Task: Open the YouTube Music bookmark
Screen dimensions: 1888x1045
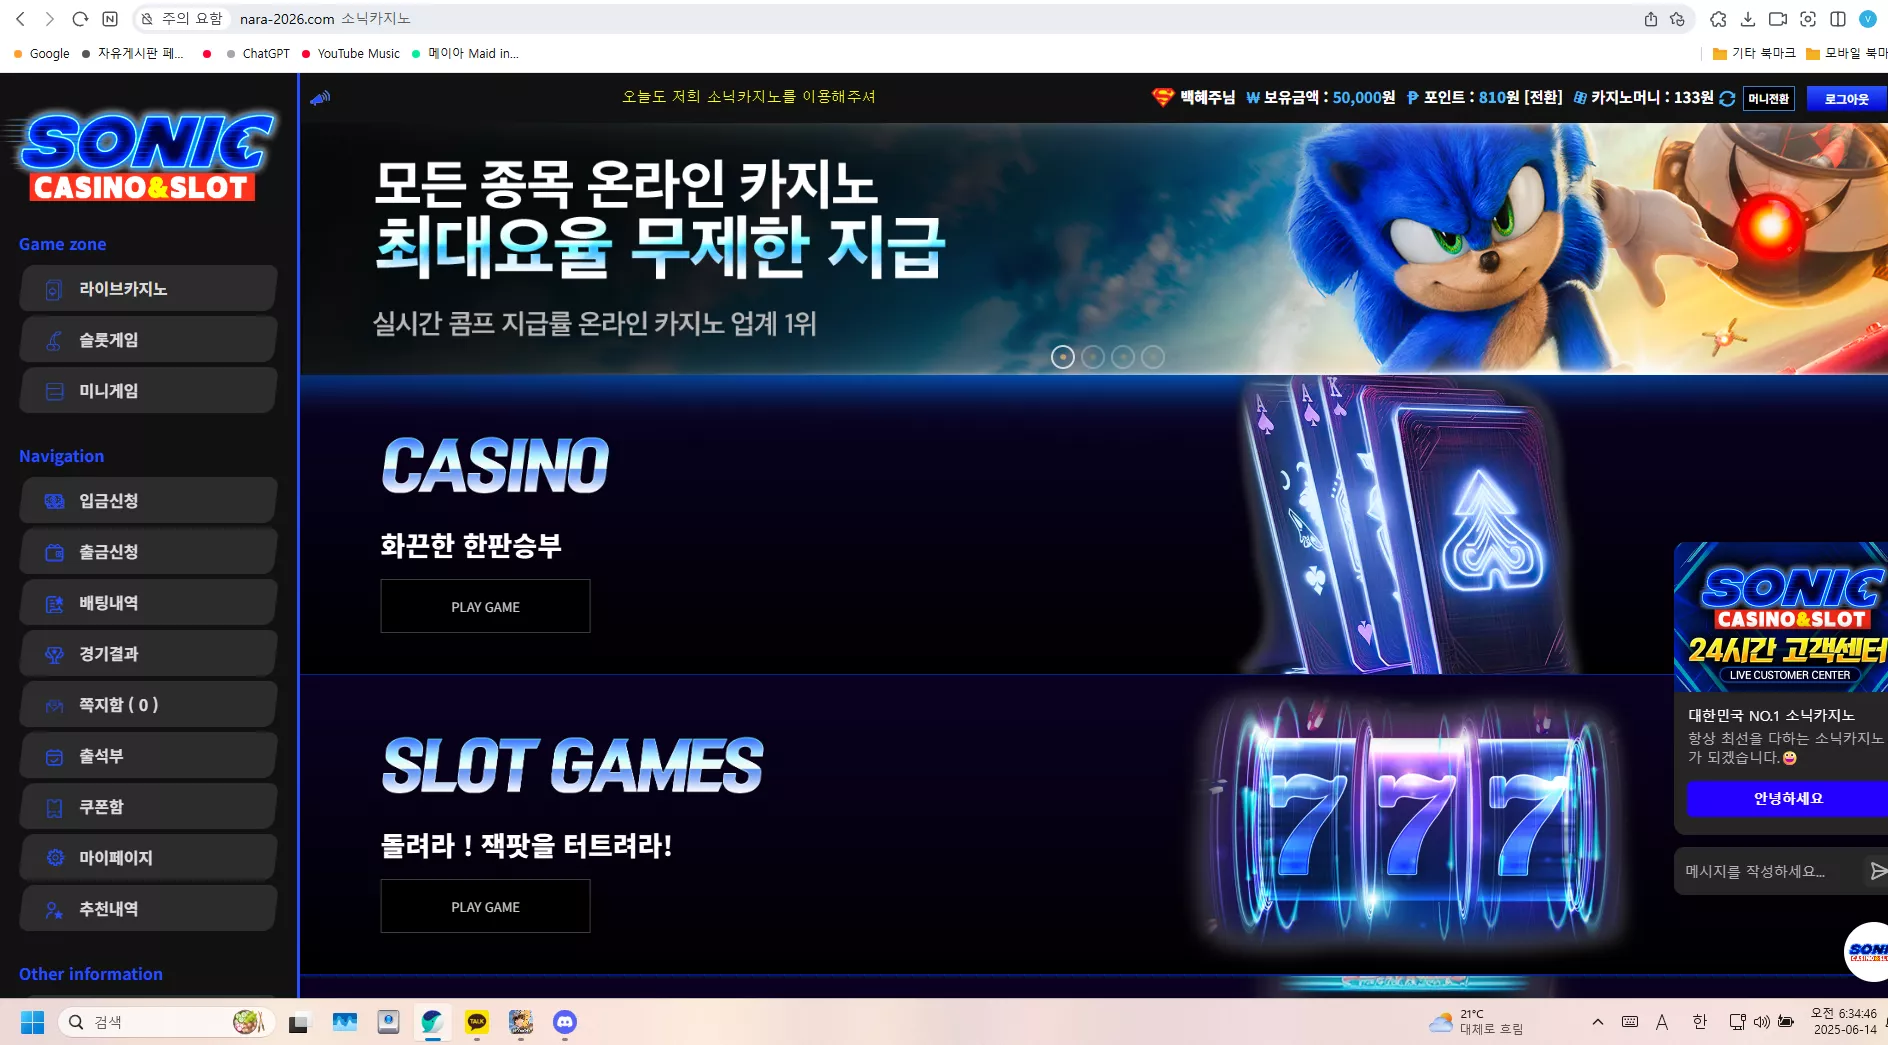Action: click(x=351, y=54)
